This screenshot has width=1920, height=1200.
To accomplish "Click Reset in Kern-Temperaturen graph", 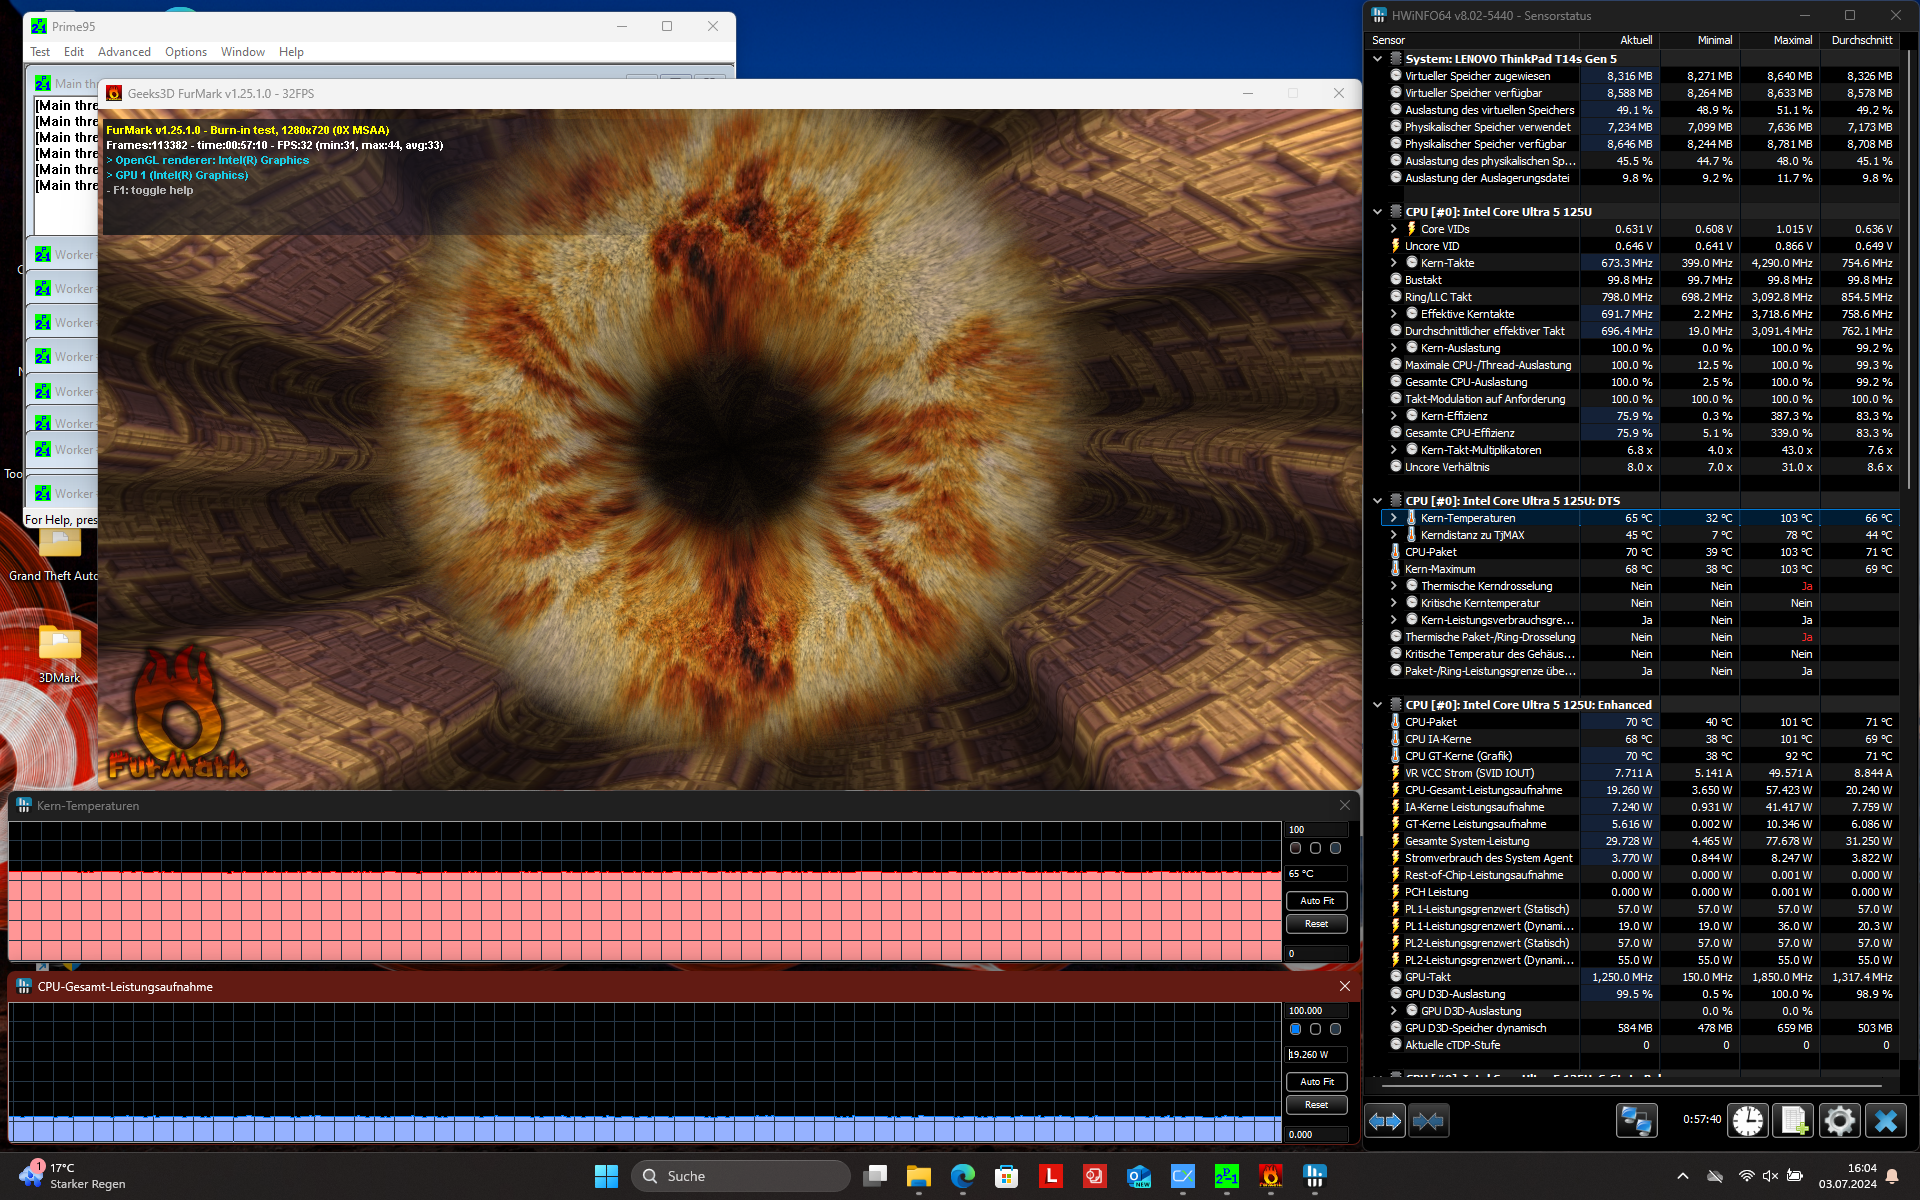I will tap(1317, 924).
